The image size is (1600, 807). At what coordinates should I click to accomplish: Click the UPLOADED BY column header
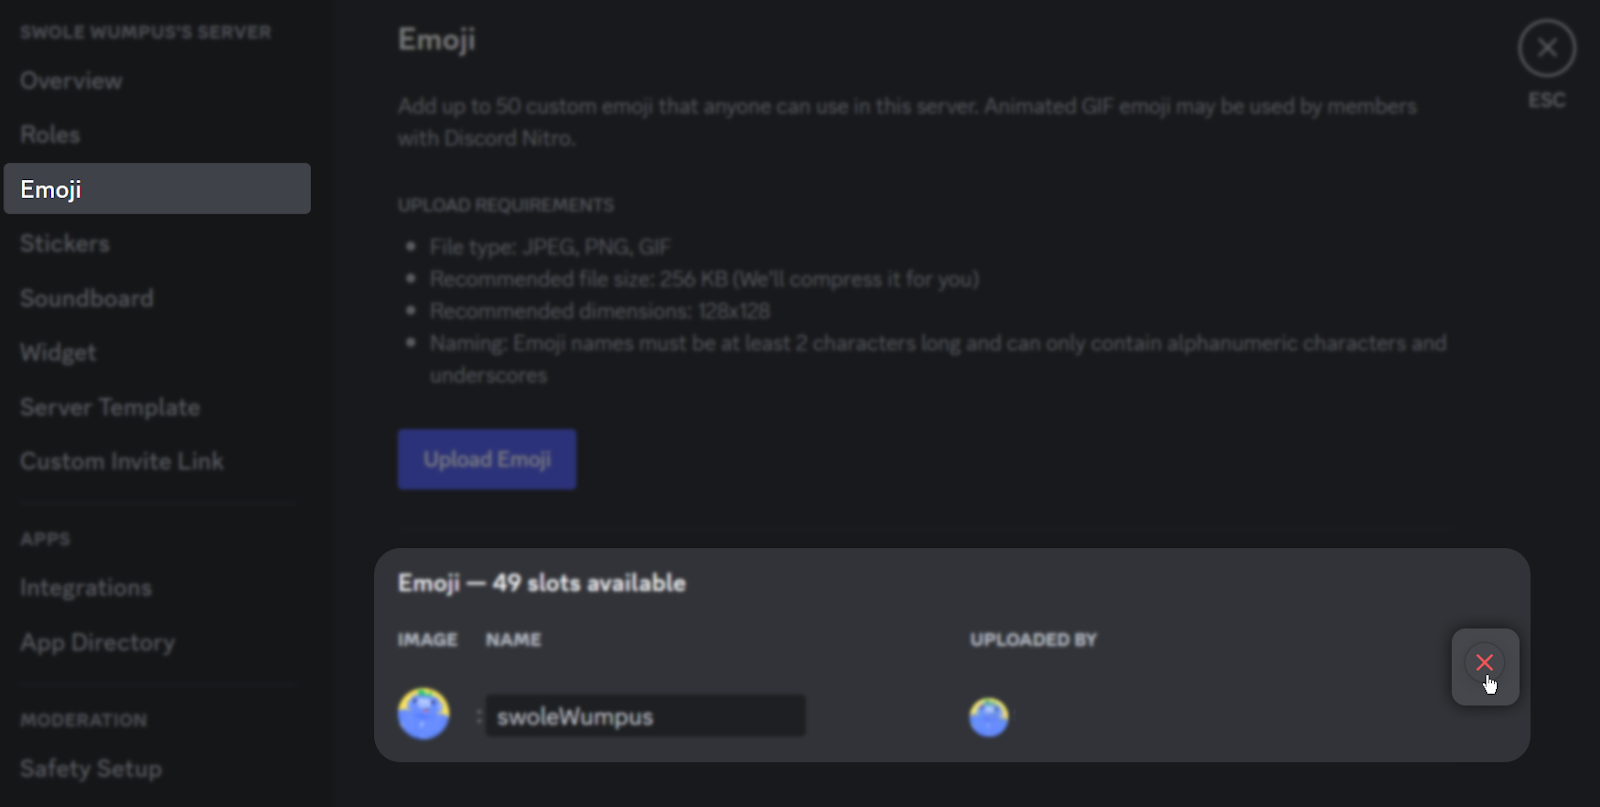(x=1032, y=640)
